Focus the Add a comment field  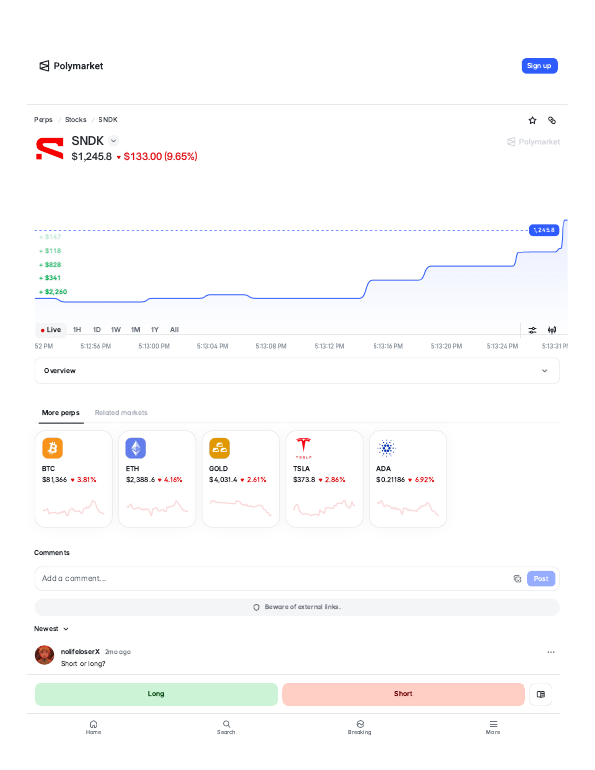[x=272, y=578]
